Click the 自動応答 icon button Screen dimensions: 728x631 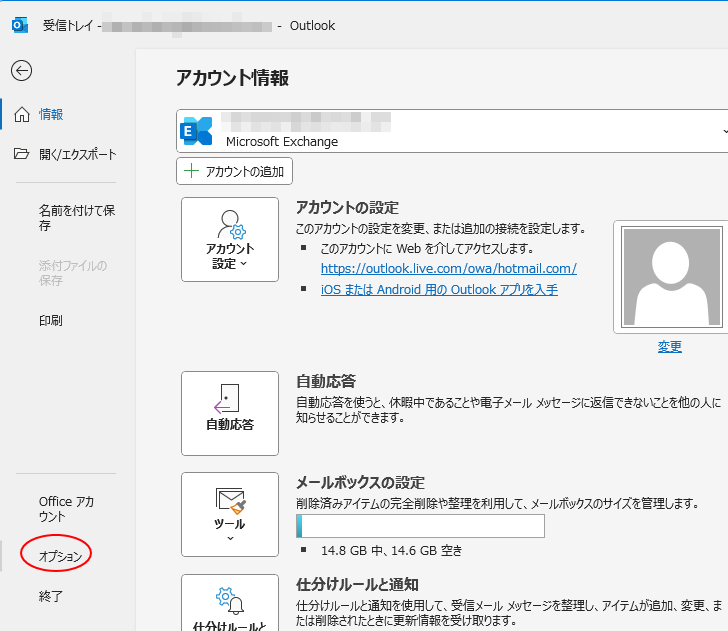pos(230,413)
